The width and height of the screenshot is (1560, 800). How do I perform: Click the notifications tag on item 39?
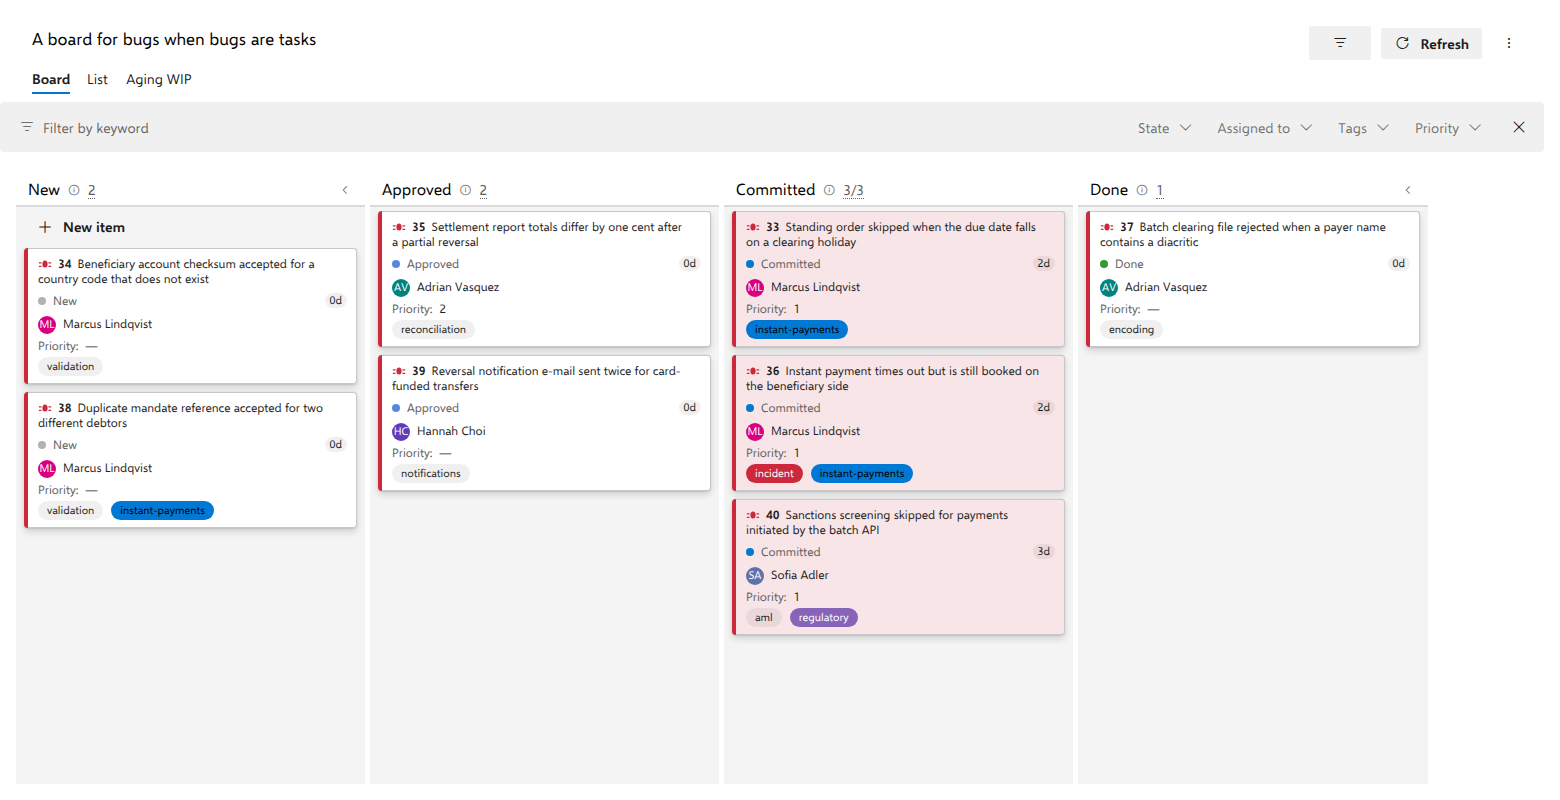point(431,474)
